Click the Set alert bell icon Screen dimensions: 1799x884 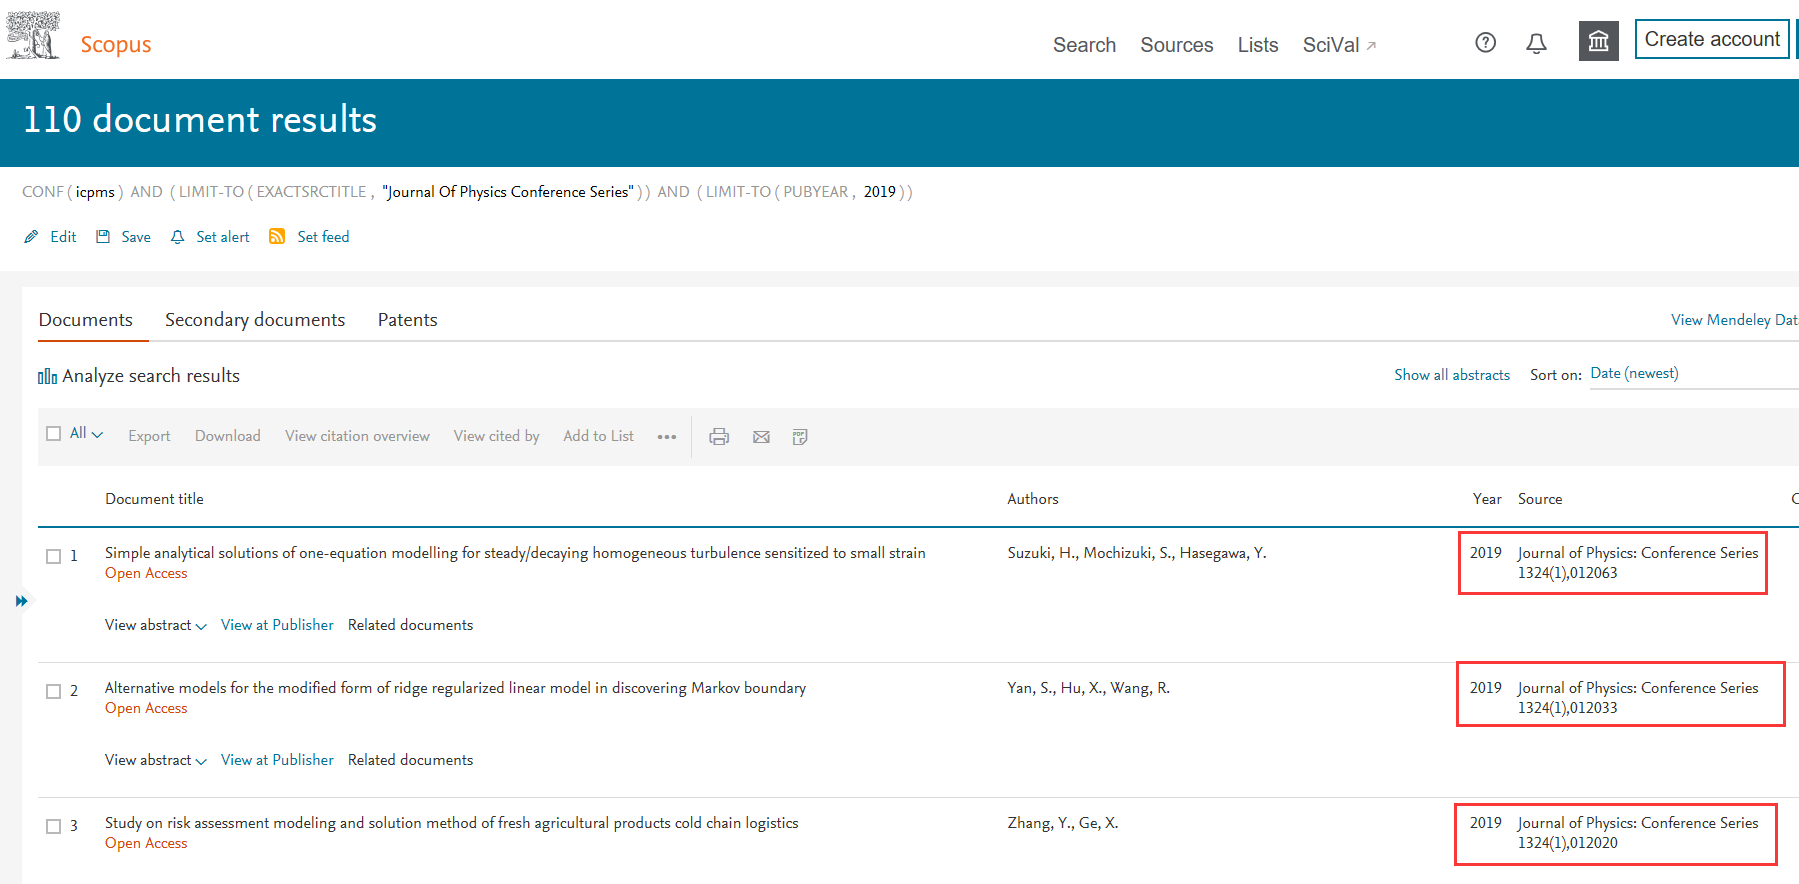178,237
